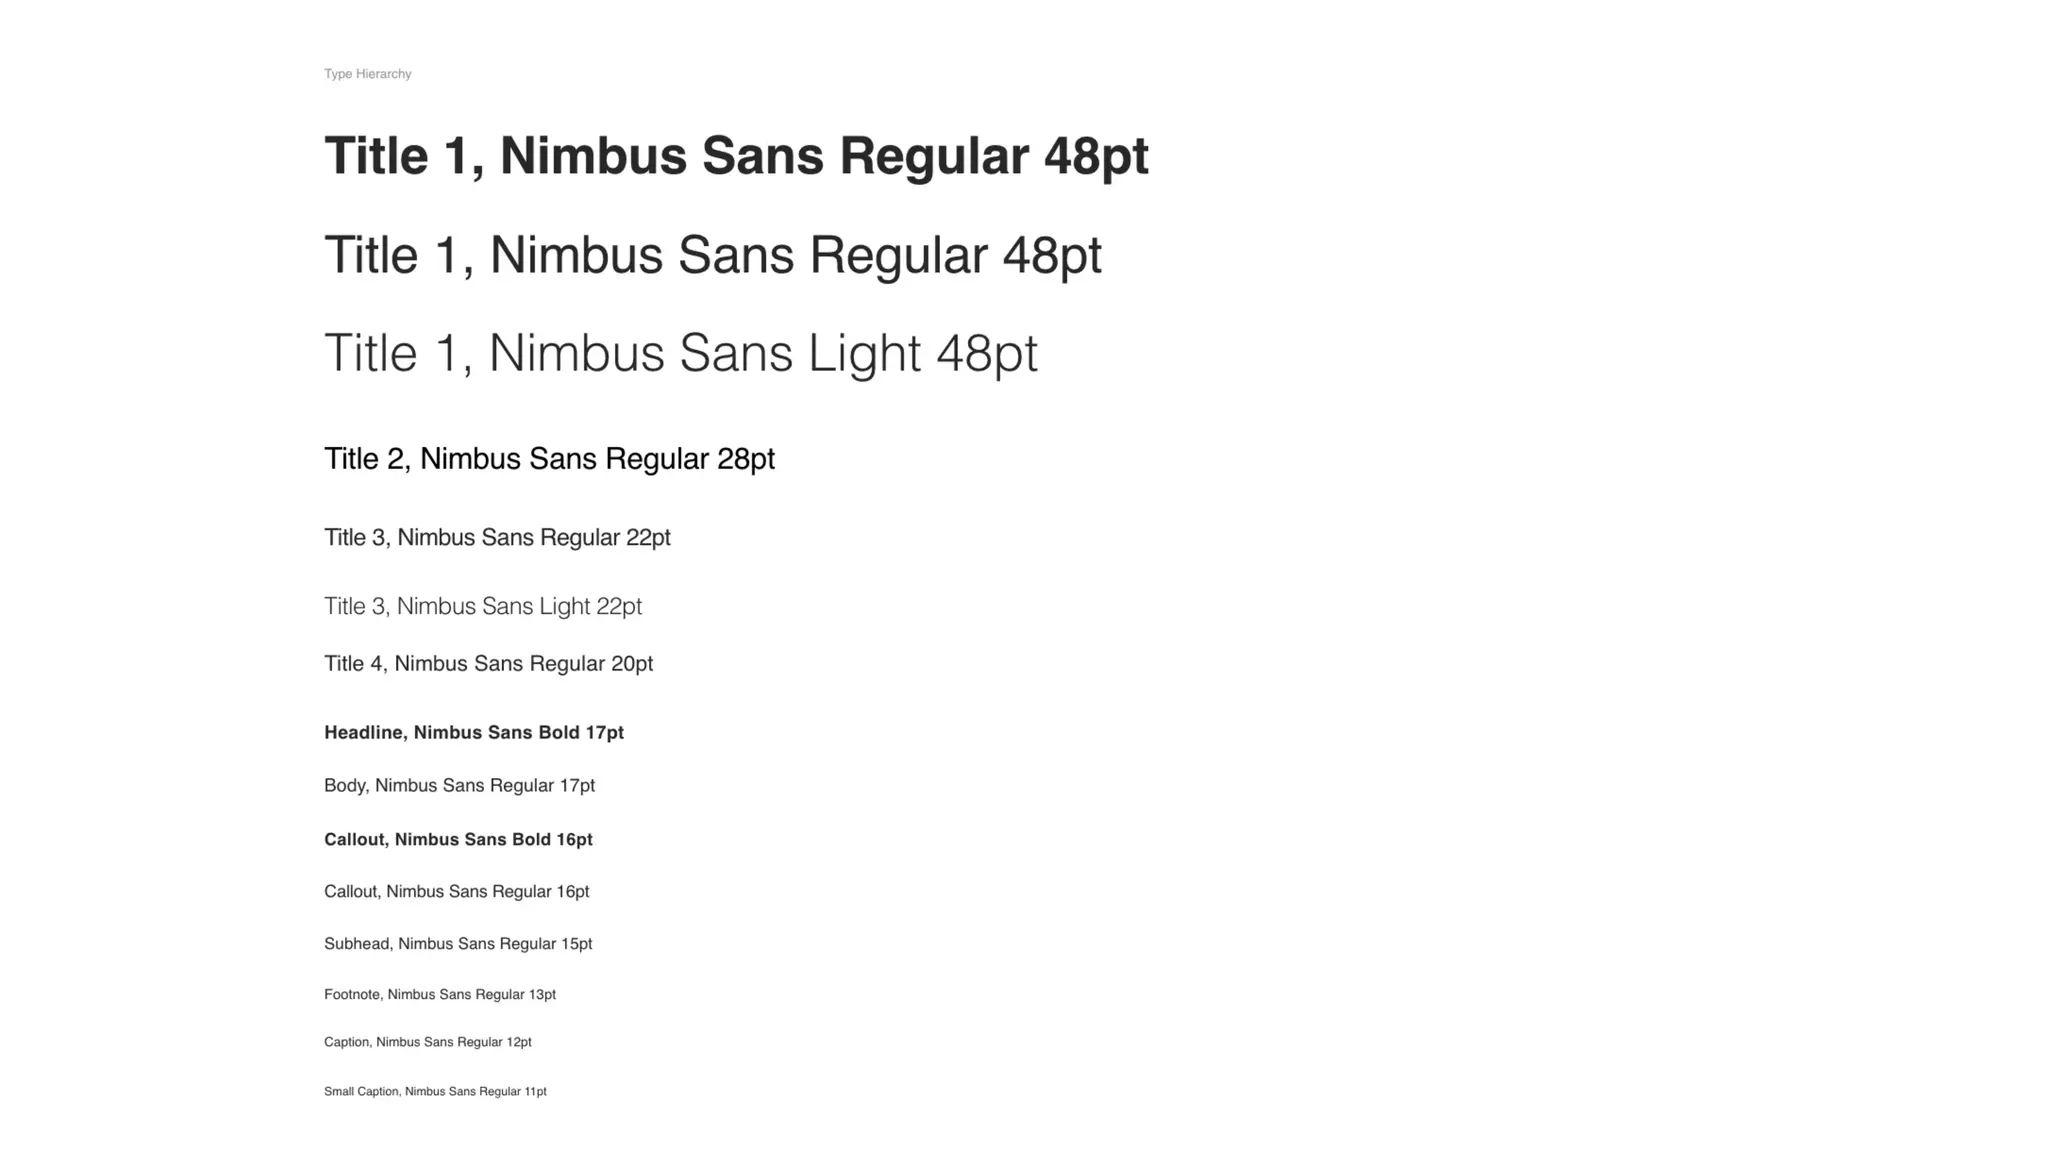Click the Caption Regular 12pt line

(428, 1042)
